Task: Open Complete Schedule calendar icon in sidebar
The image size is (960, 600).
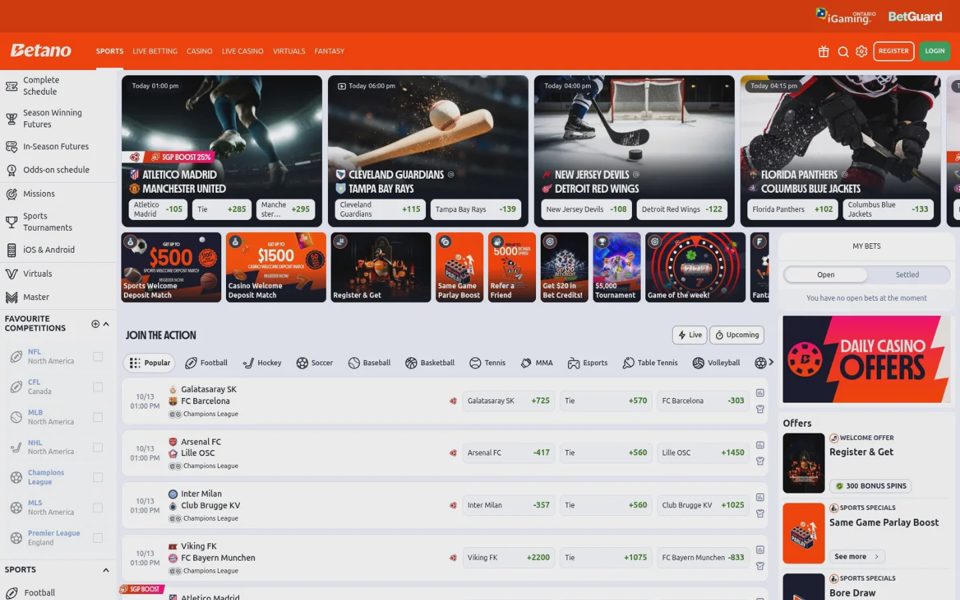Action: point(12,86)
